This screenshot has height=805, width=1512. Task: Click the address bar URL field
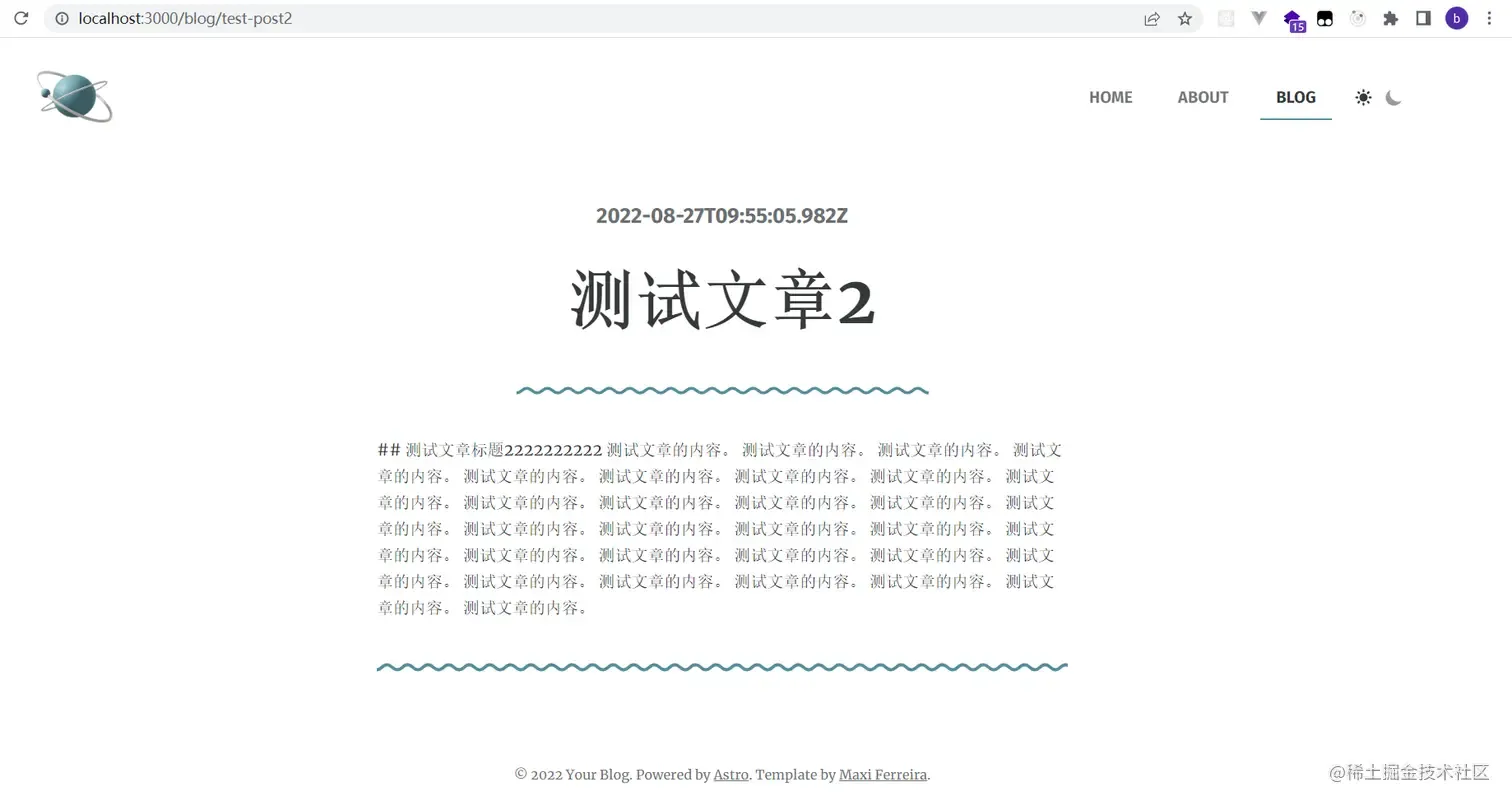pyautogui.click(x=600, y=18)
